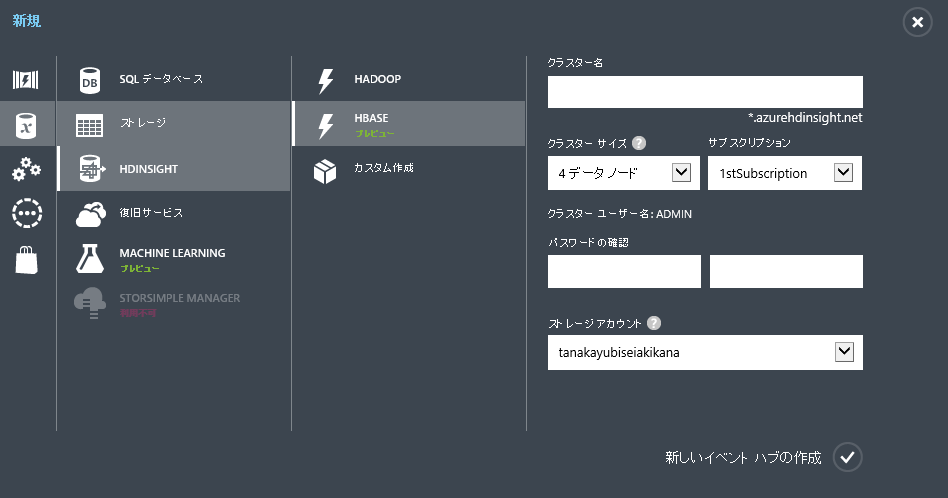
Task: Choose the HBASE preview option
Action: 408,124
